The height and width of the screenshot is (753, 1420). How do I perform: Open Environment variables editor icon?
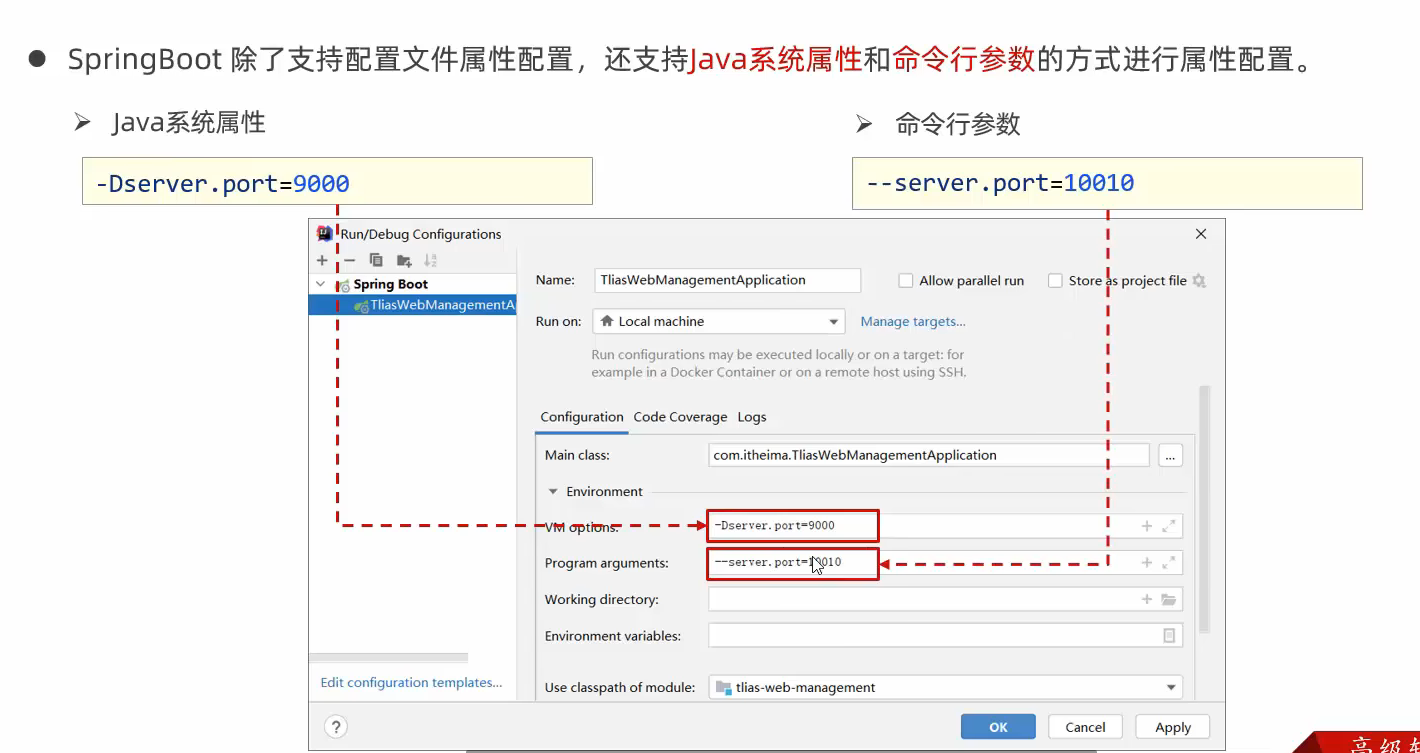click(x=1168, y=635)
